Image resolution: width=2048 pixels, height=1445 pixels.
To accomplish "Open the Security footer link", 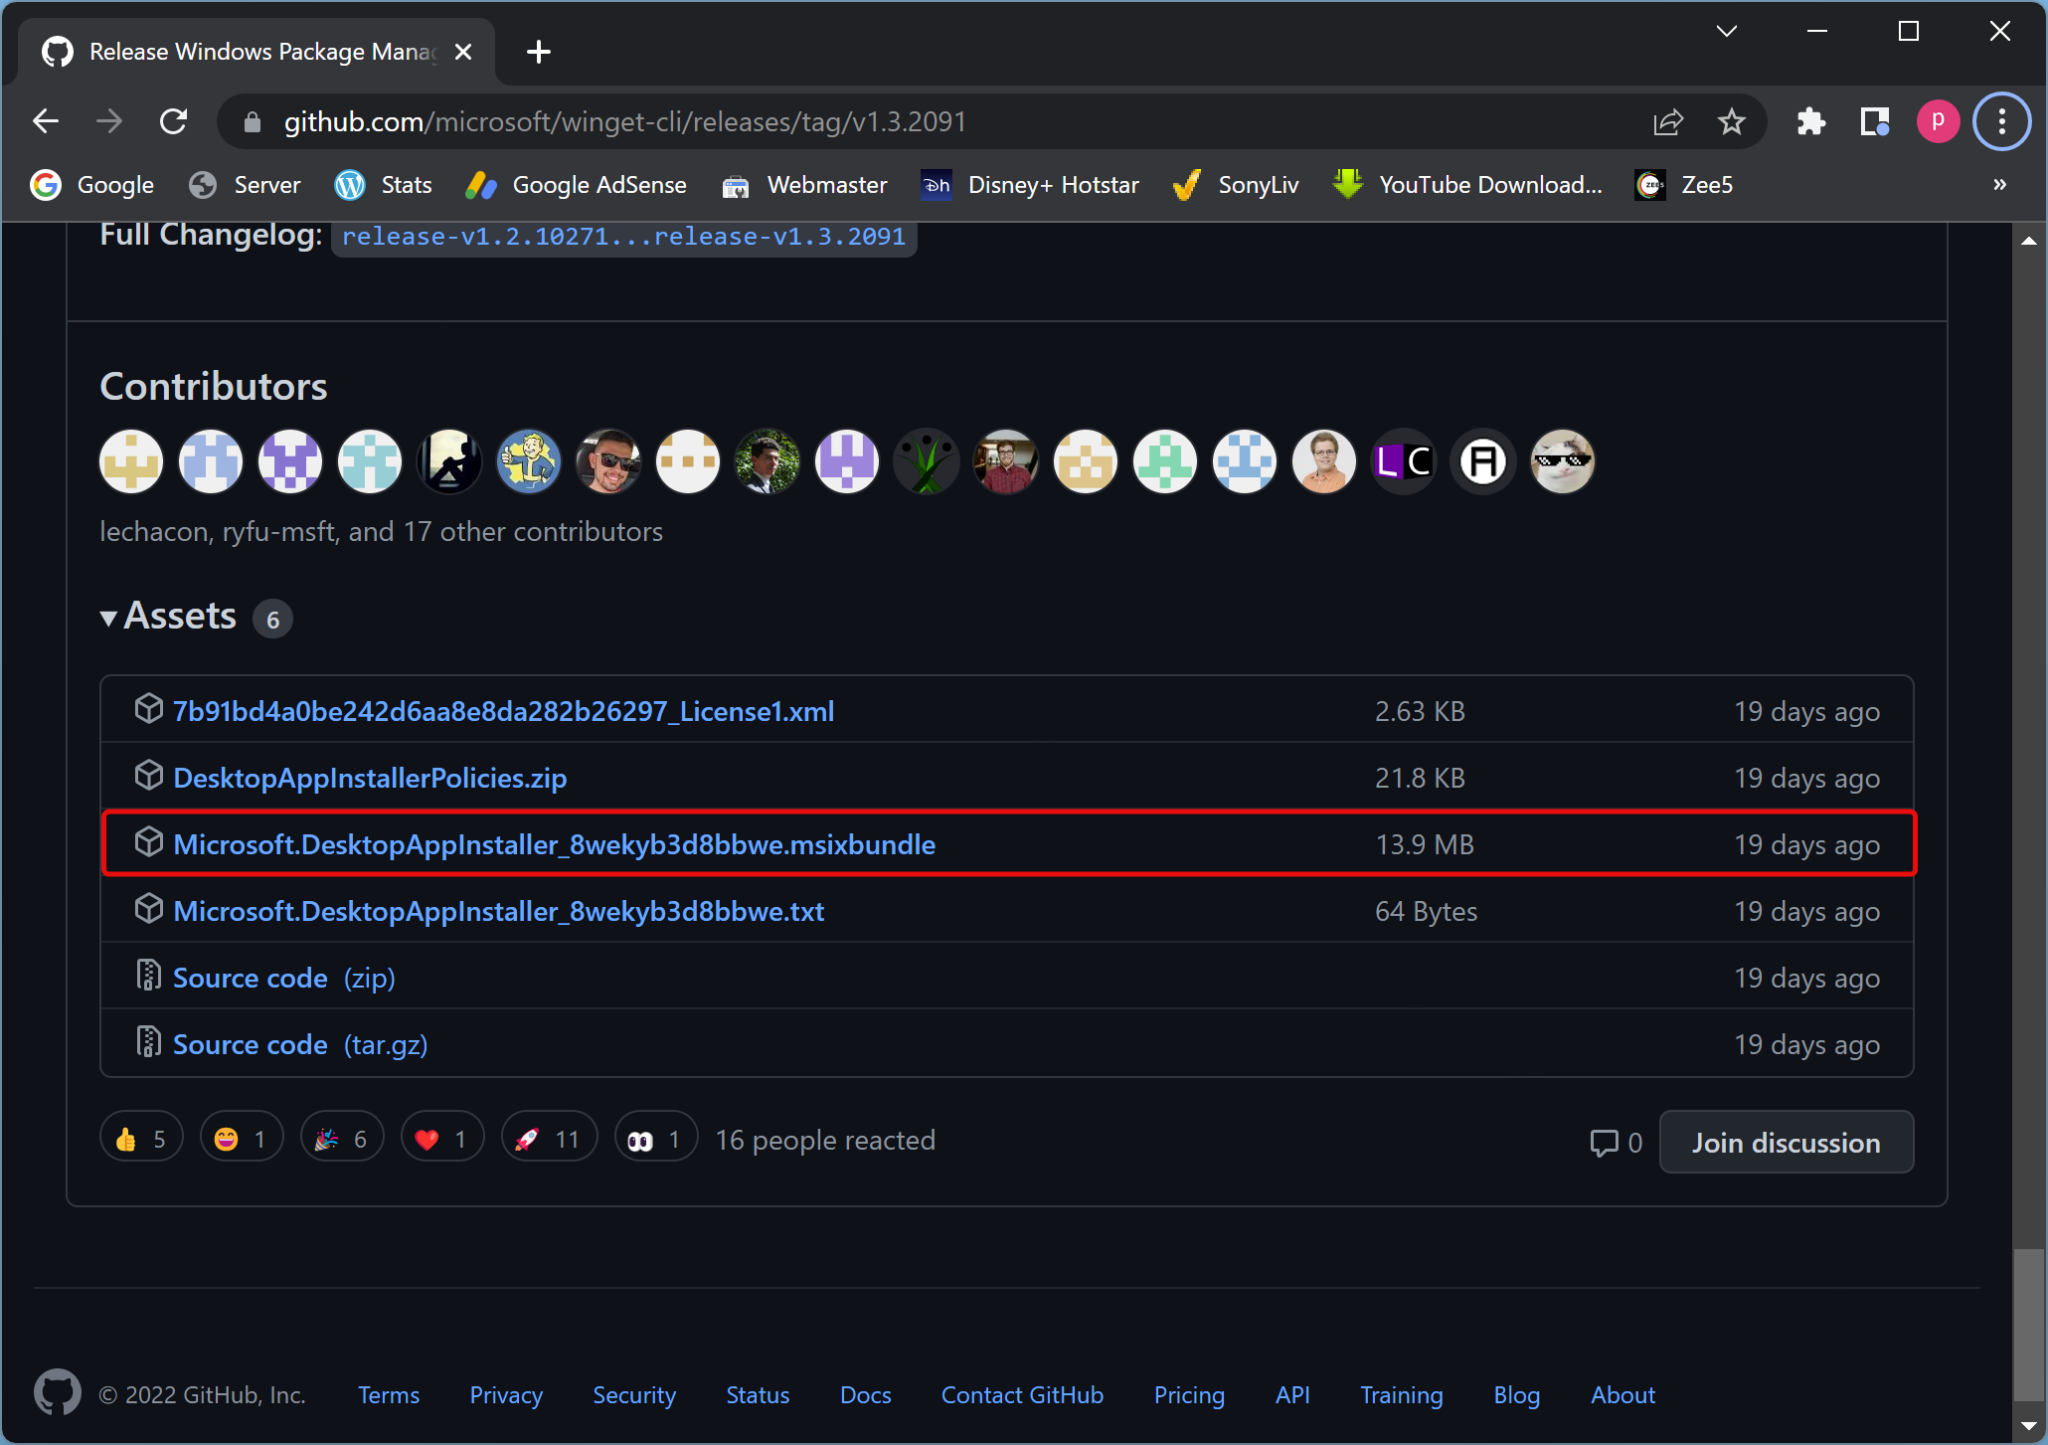I will click(x=634, y=1395).
